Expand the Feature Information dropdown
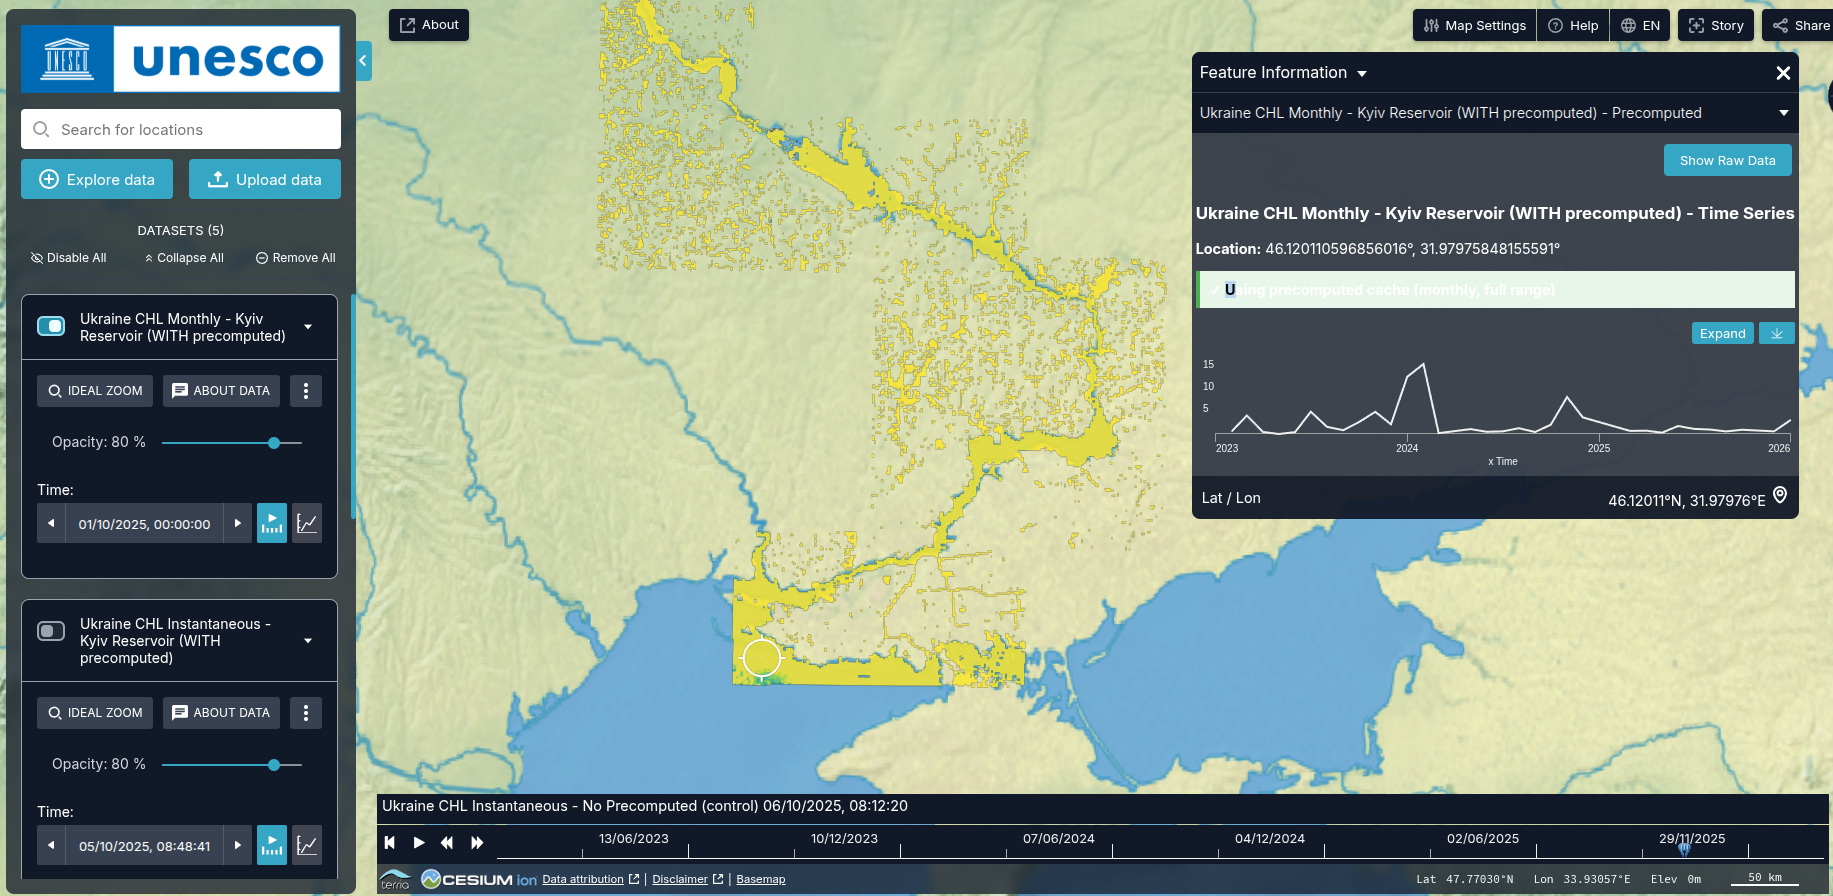Screen dimensions: 1833x896 tap(1362, 73)
